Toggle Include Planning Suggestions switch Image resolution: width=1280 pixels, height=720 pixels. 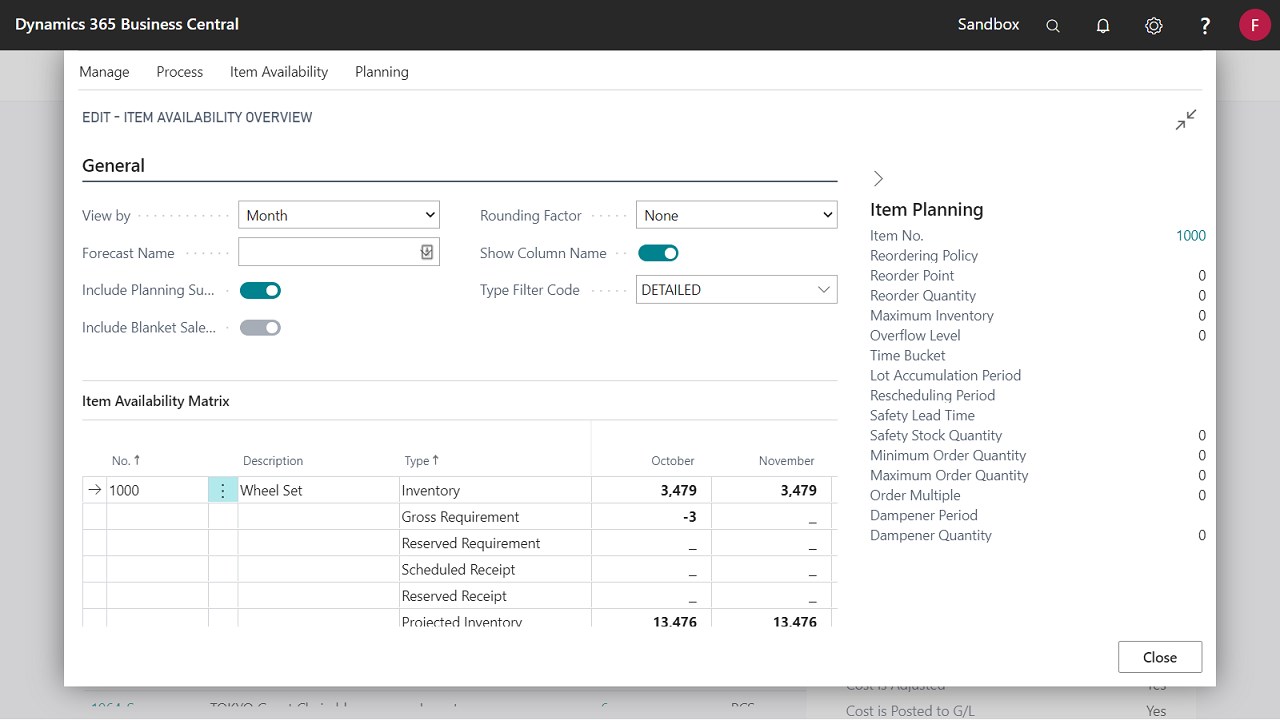coord(260,290)
